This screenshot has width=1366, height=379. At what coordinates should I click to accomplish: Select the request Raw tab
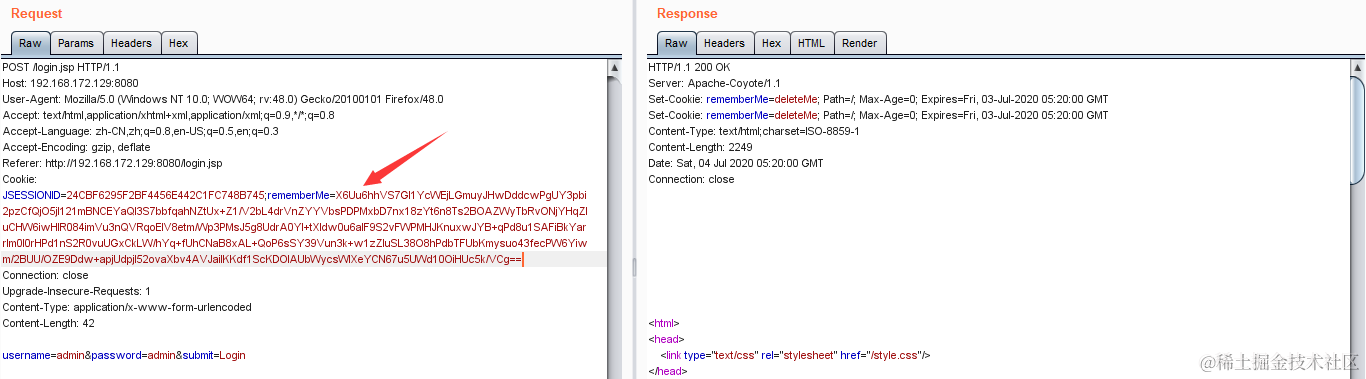[30, 43]
